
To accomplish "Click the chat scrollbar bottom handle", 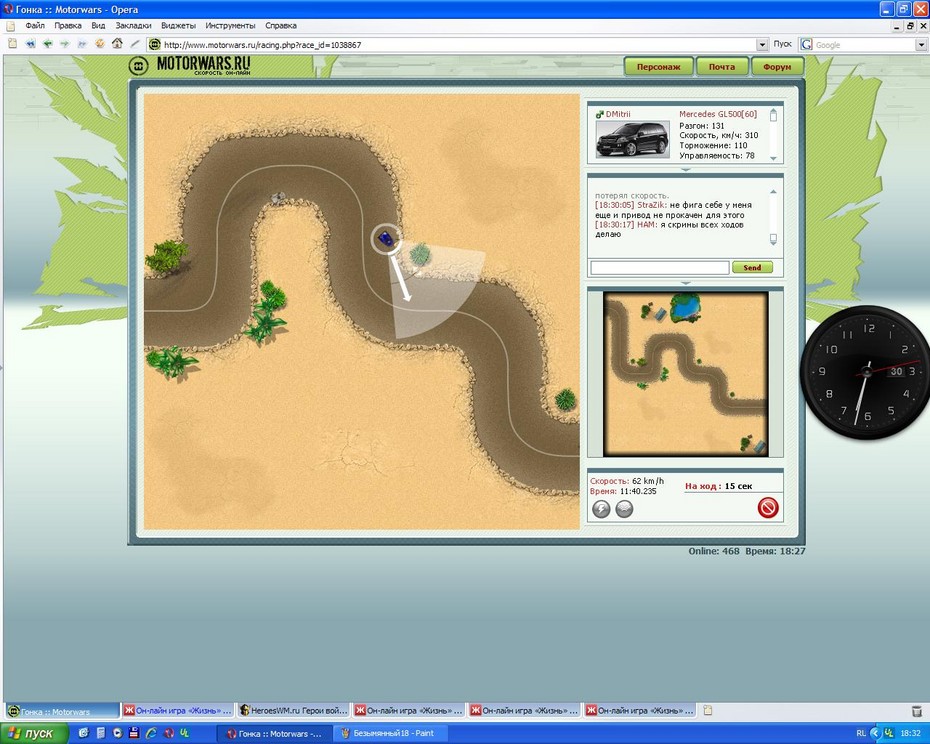I will 773,239.
